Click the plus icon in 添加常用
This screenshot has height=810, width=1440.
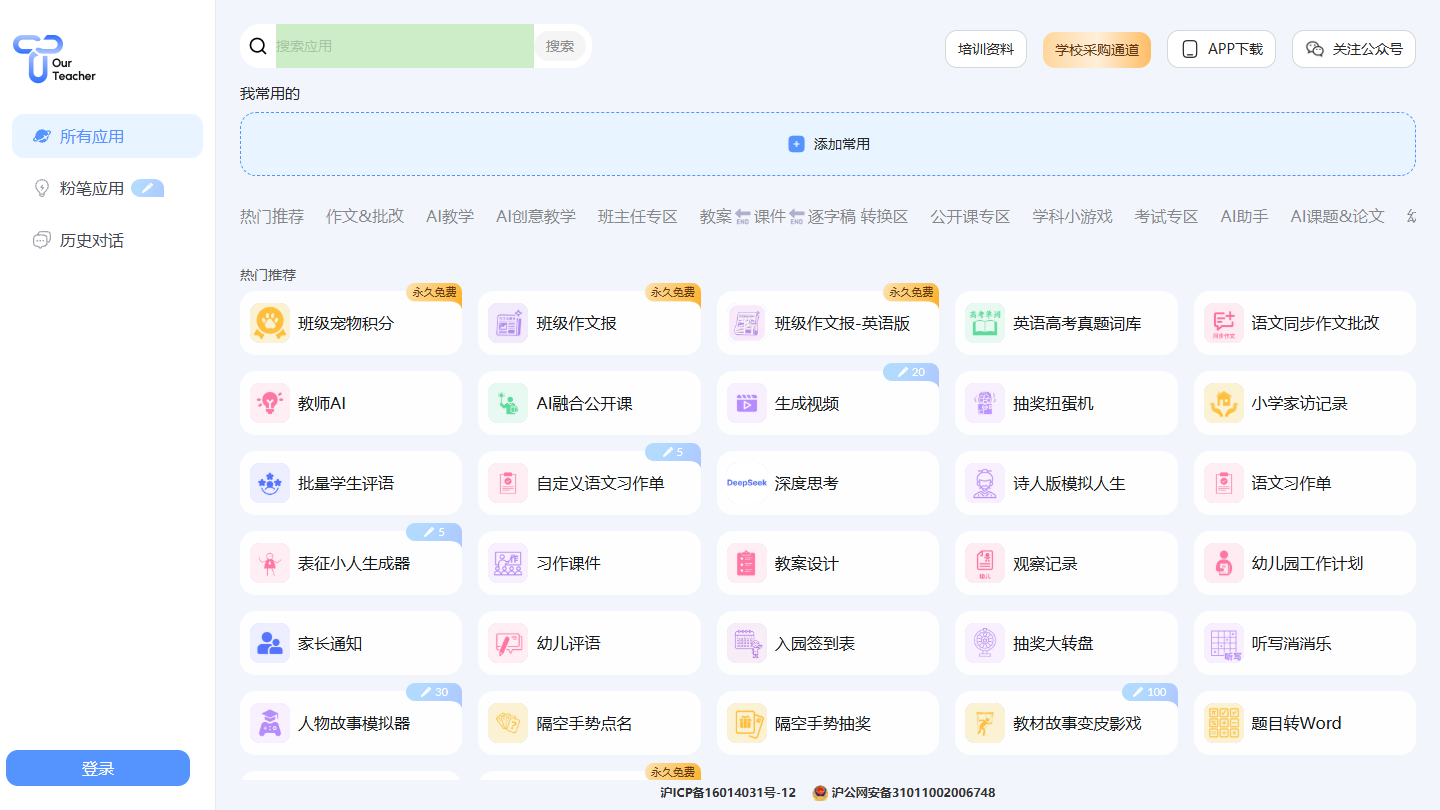796,144
